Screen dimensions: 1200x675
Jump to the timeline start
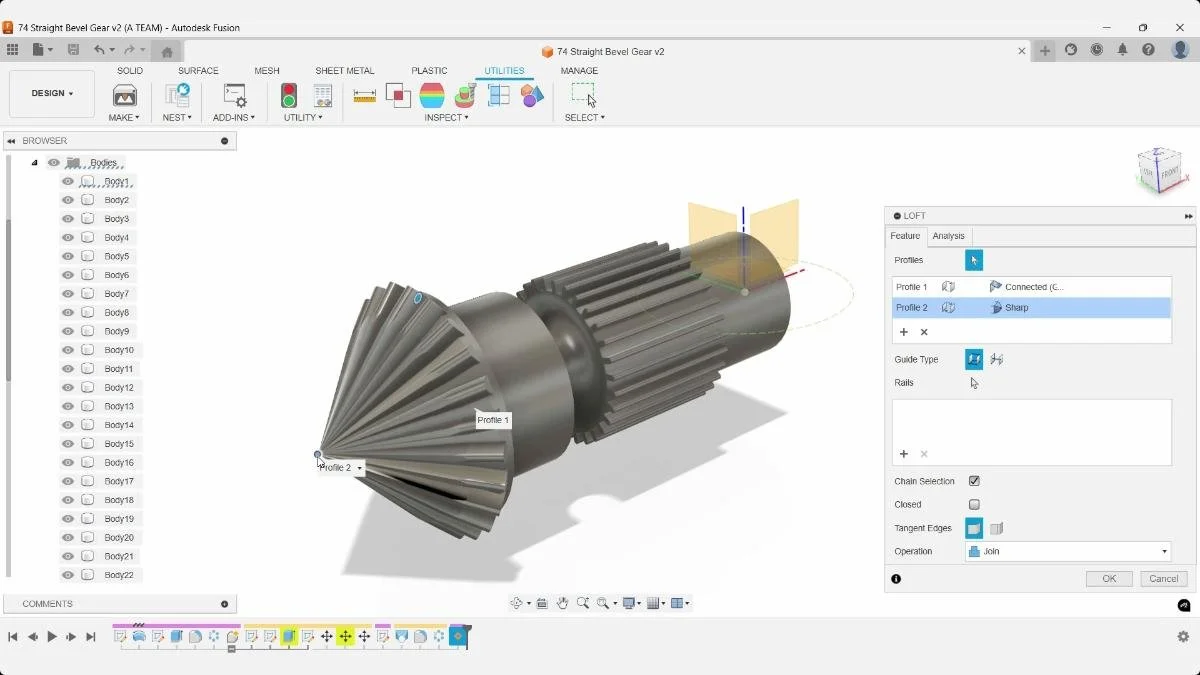pos(13,637)
